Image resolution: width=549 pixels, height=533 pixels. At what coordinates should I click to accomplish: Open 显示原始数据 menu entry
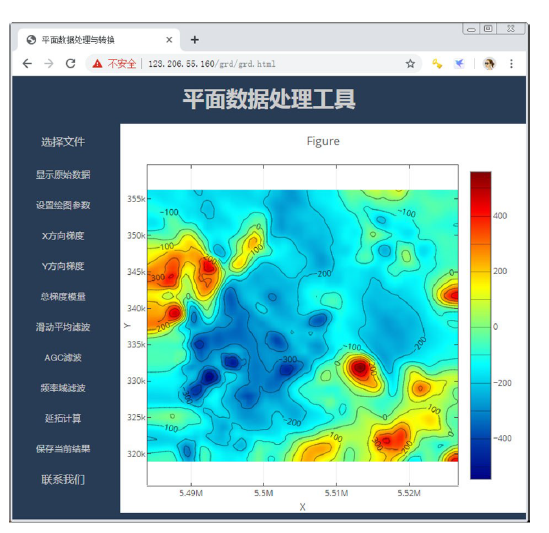[63, 174]
